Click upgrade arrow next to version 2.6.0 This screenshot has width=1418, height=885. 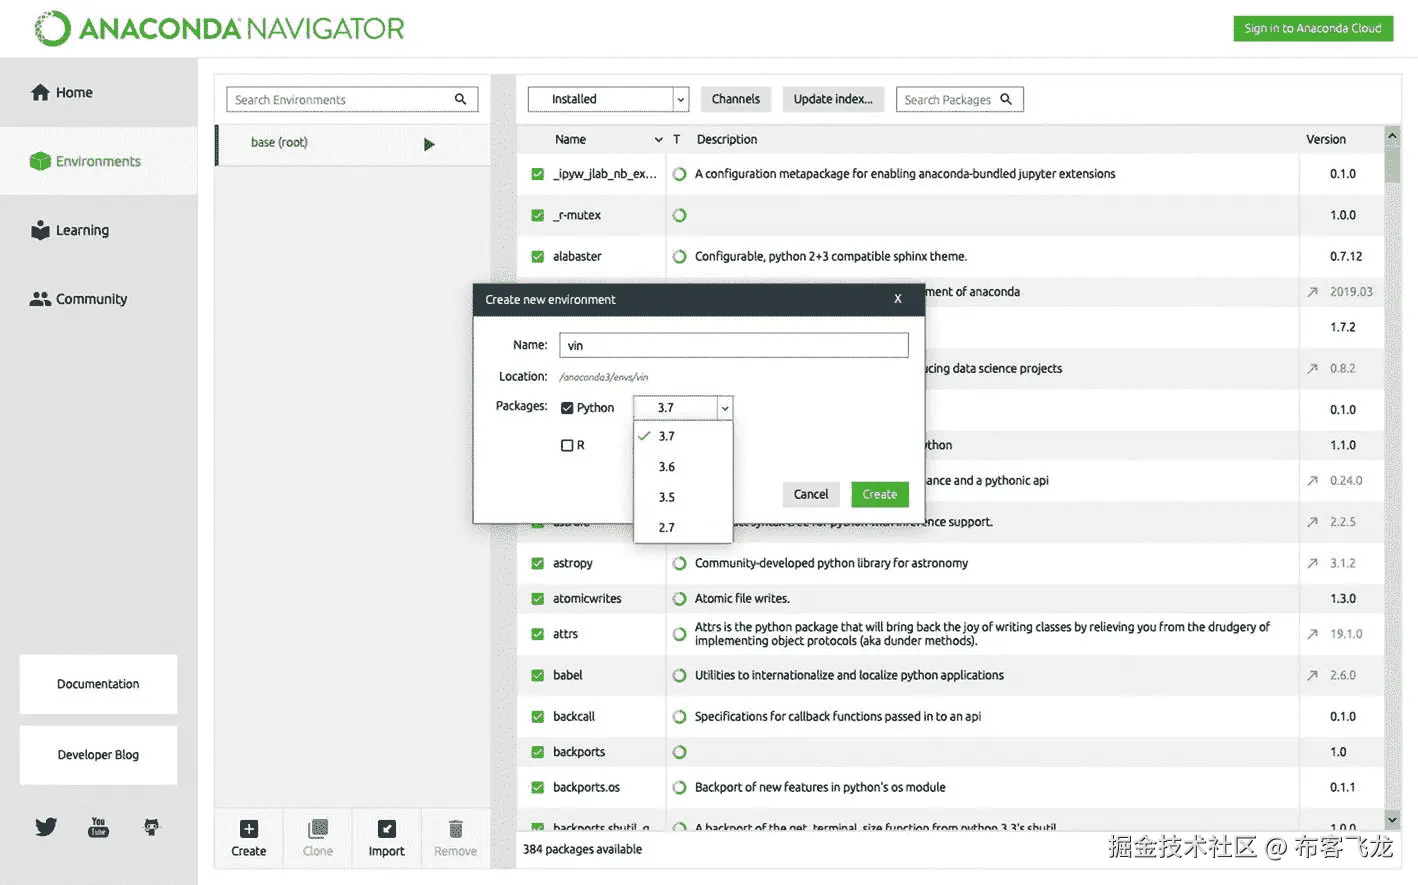pyautogui.click(x=1312, y=675)
